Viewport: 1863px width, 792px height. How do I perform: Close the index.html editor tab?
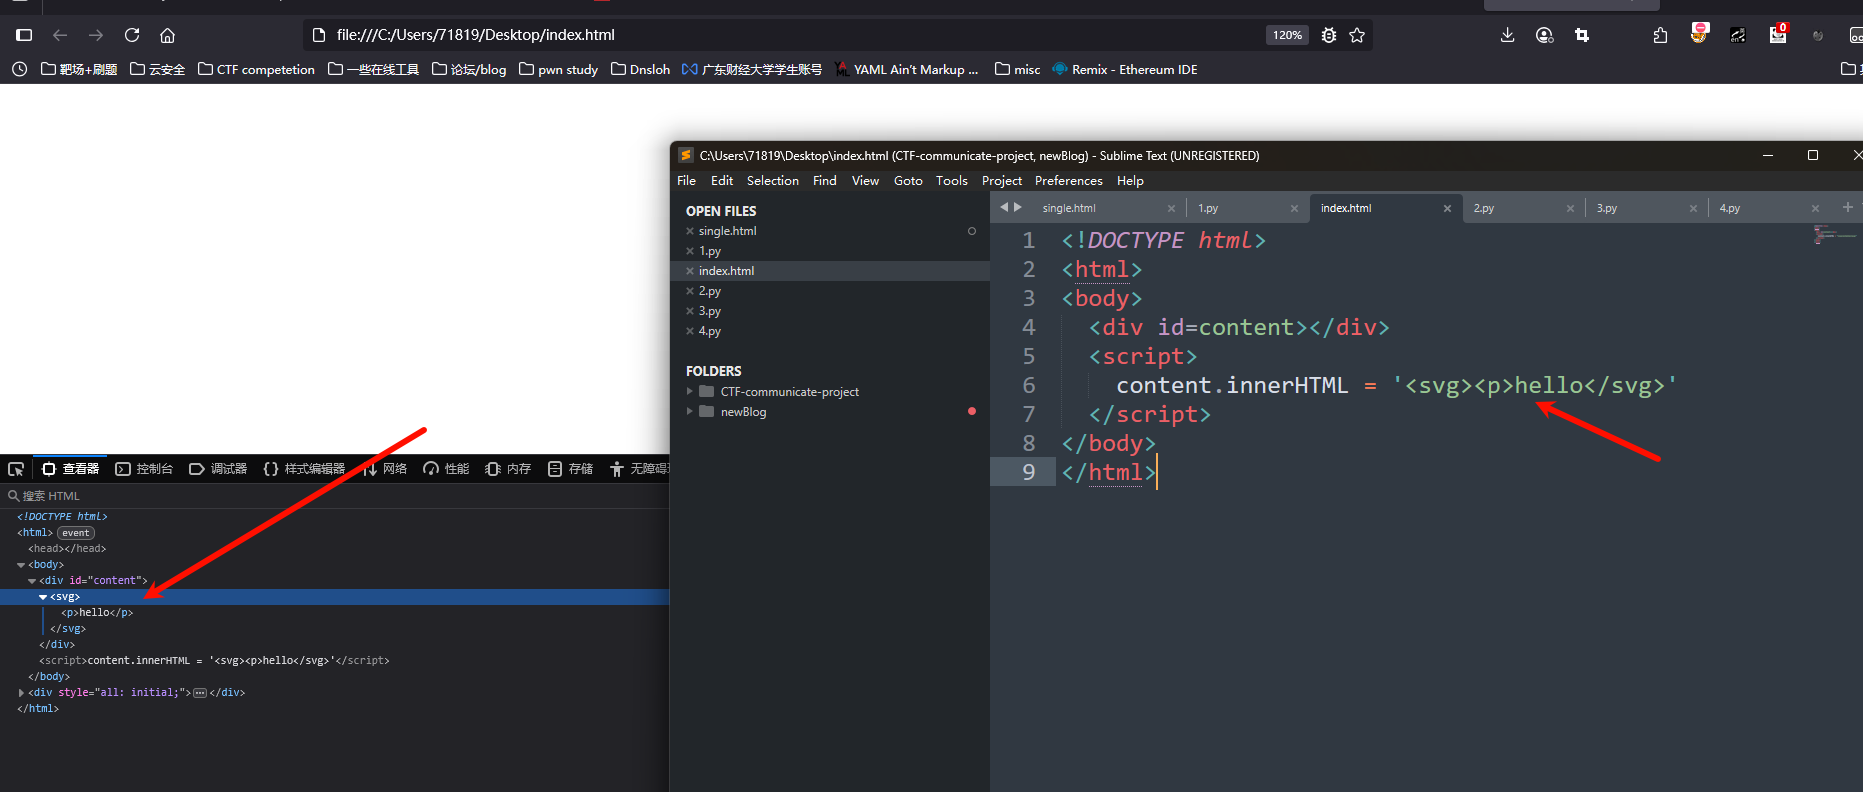[1447, 208]
